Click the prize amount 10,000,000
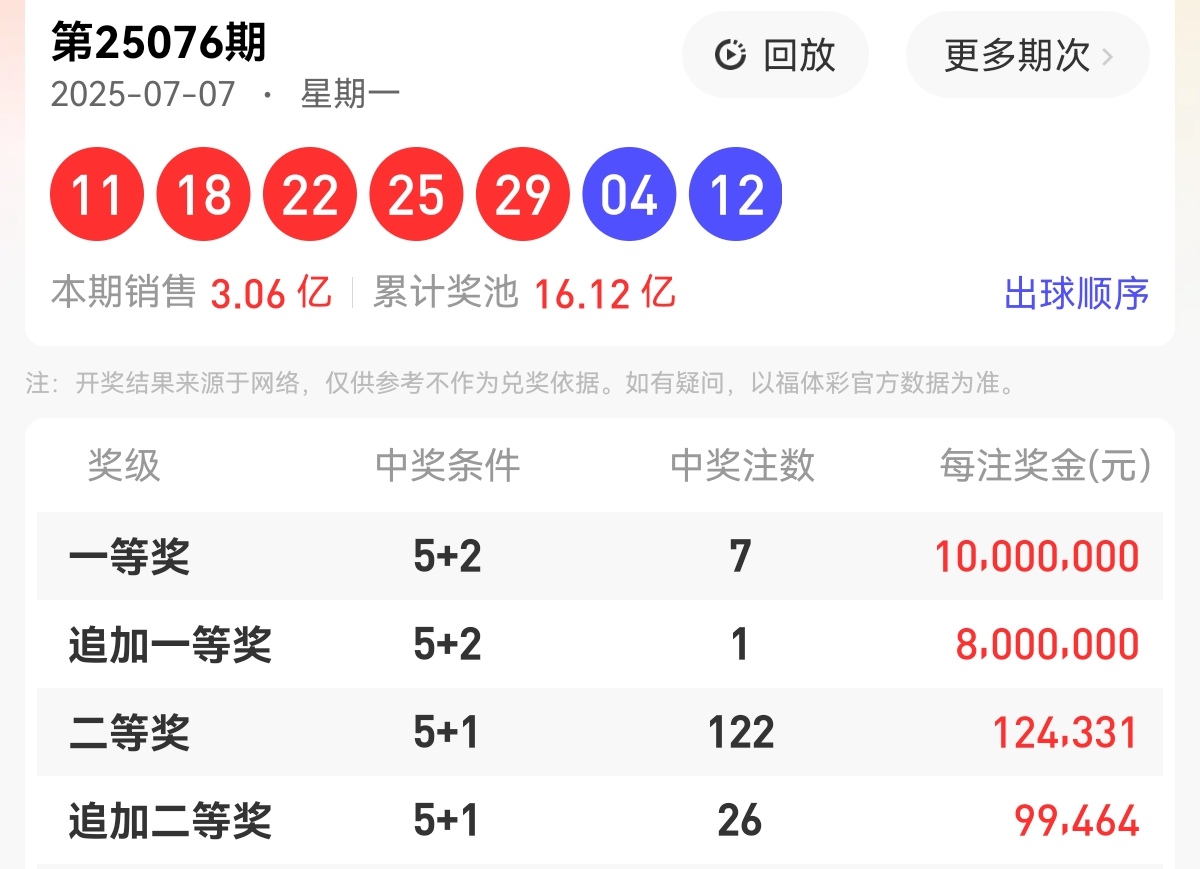 (x=1037, y=557)
